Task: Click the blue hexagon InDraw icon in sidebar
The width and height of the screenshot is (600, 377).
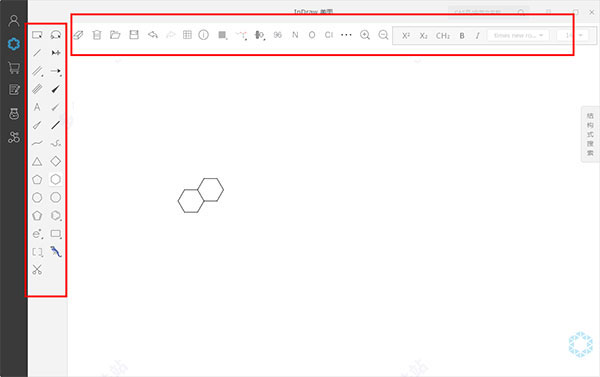Action: pos(14,44)
